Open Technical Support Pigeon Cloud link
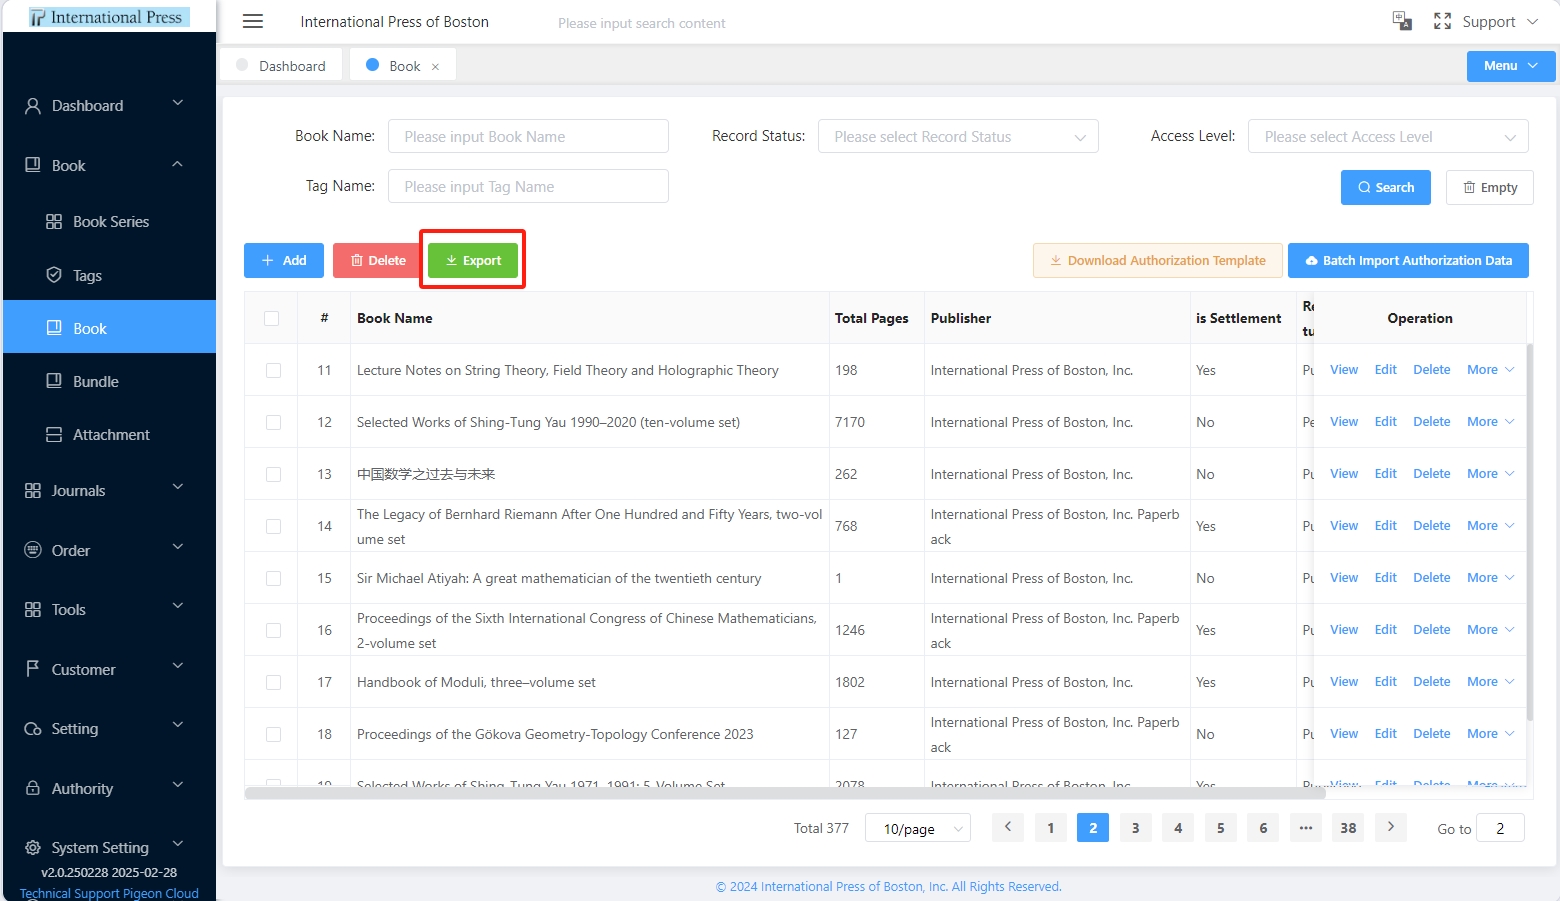 pyautogui.click(x=109, y=893)
